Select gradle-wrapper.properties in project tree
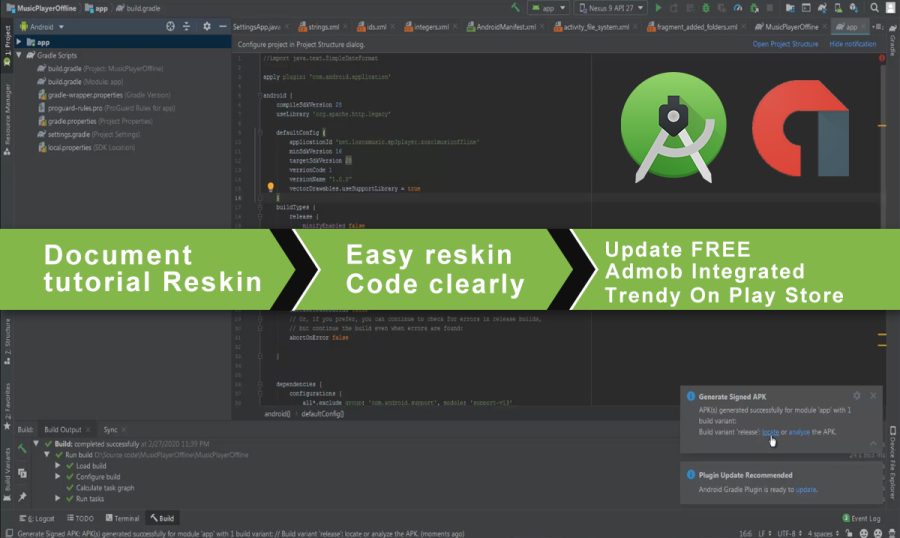900x538 pixels. coord(104,95)
